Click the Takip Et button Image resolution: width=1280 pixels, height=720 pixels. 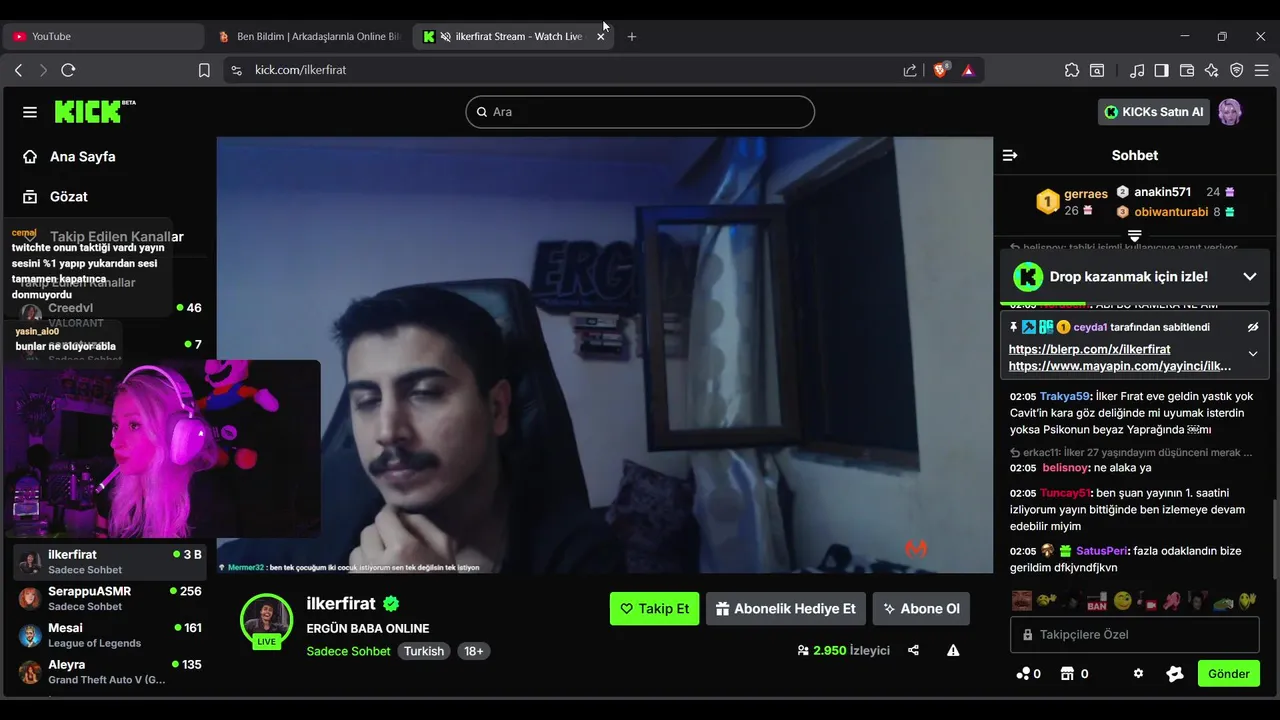[654, 608]
